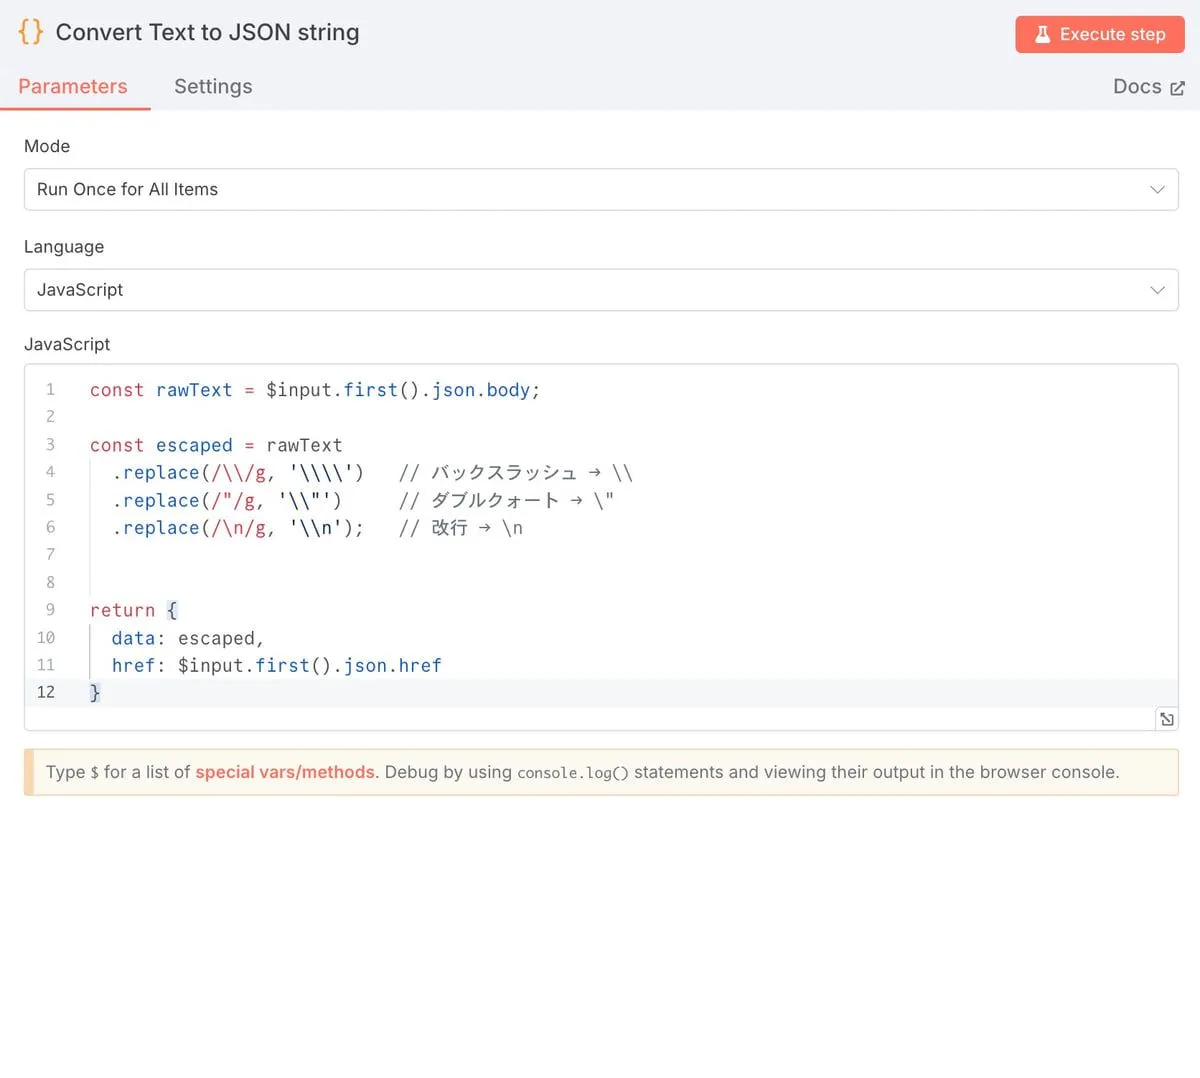This screenshot has width=1200, height=1078.
Task: Click the href property on line 11
Action: coord(133,665)
